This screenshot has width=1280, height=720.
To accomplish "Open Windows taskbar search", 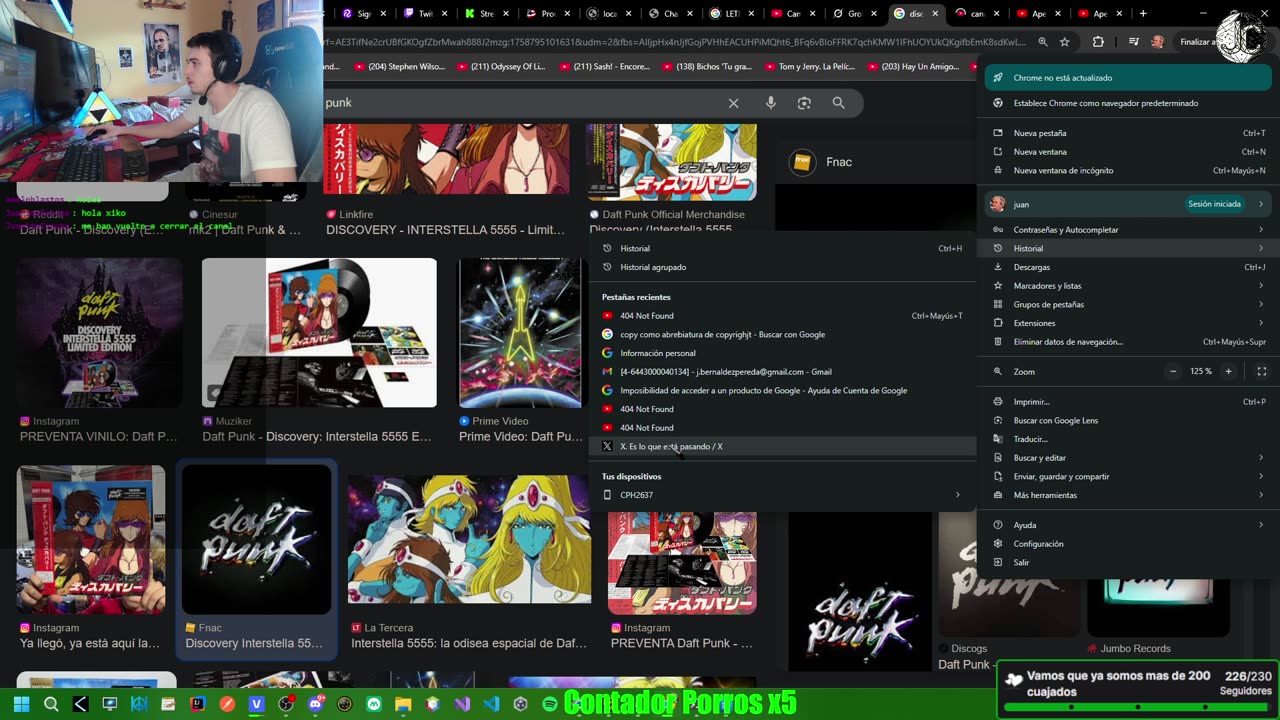I will (51, 704).
